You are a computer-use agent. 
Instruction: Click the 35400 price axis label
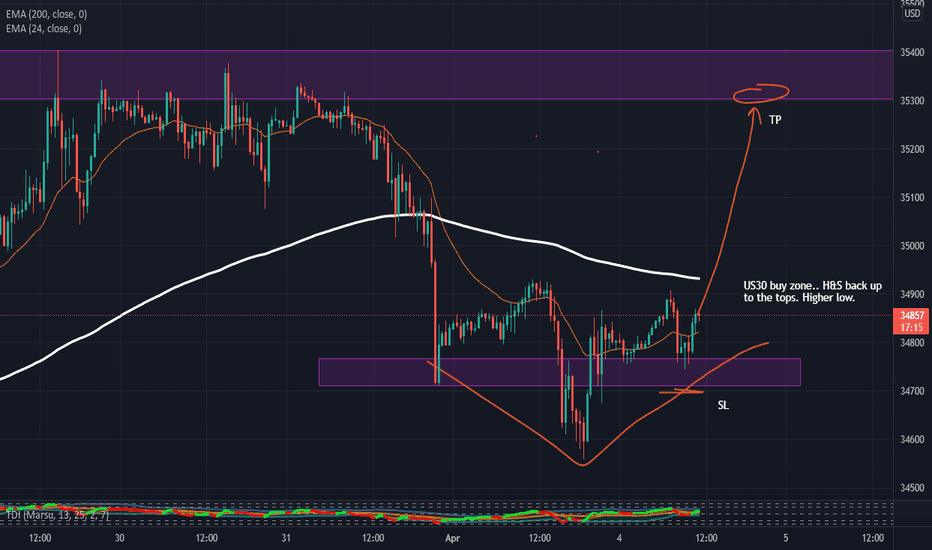[x=912, y=52]
